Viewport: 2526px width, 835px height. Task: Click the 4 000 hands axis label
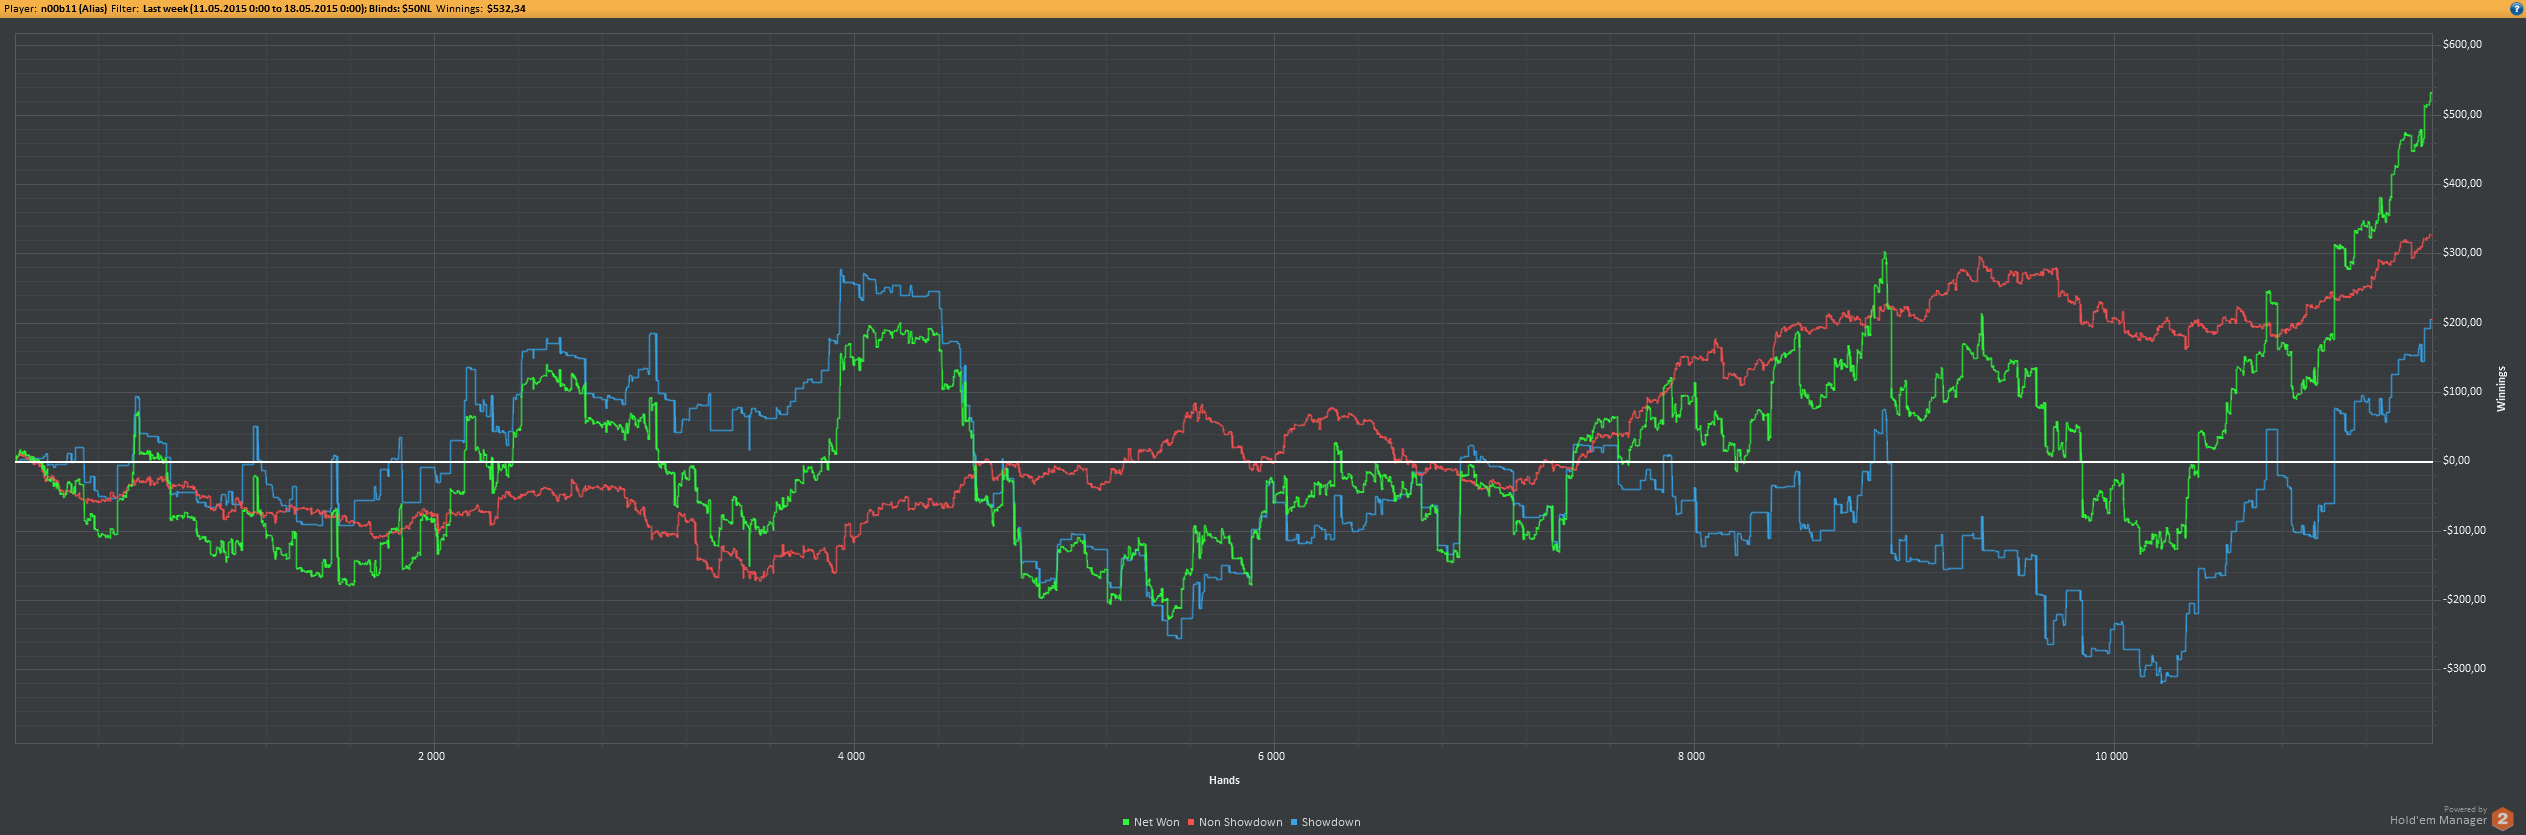point(851,756)
